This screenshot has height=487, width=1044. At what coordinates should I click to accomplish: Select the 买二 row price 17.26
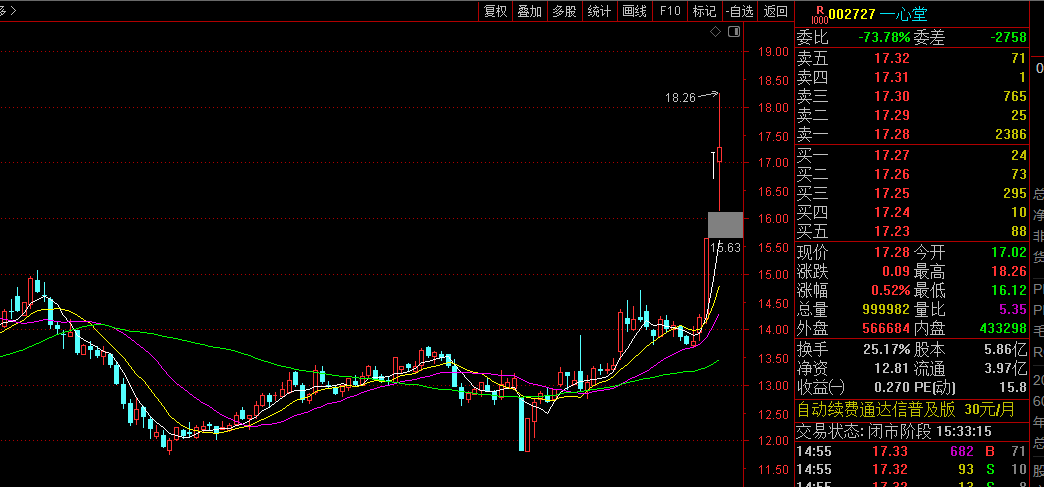pos(892,175)
